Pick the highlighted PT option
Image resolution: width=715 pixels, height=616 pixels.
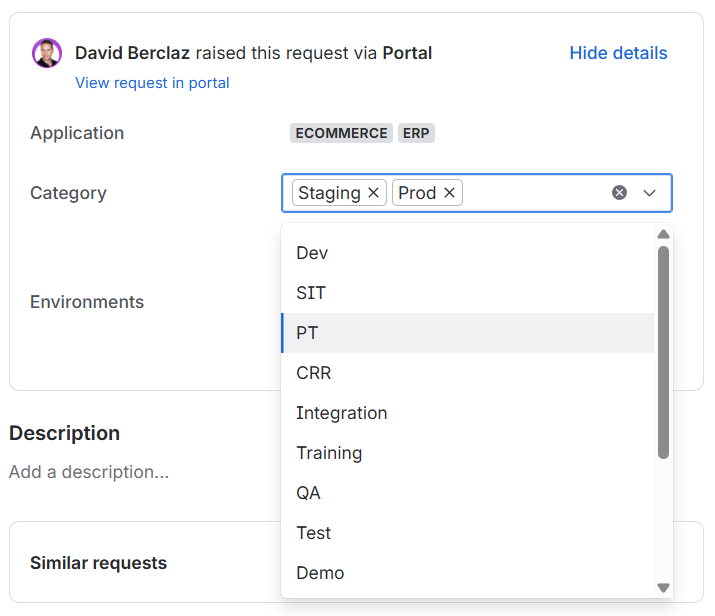(468, 333)
